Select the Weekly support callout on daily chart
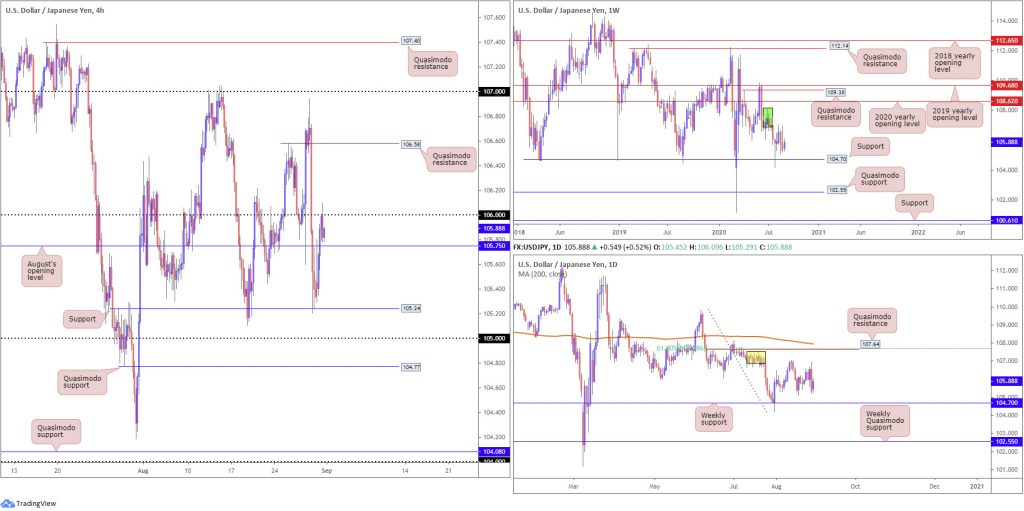This screenshot has height=511, width=1024. (x=715, y=418)
